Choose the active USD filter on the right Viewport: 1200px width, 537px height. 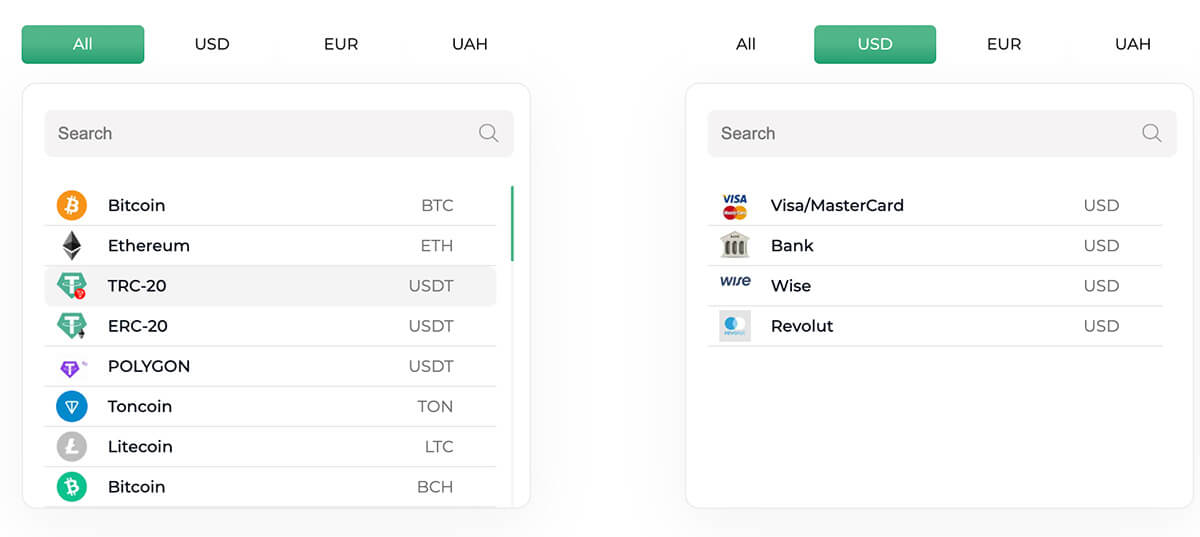coord(875,44)
